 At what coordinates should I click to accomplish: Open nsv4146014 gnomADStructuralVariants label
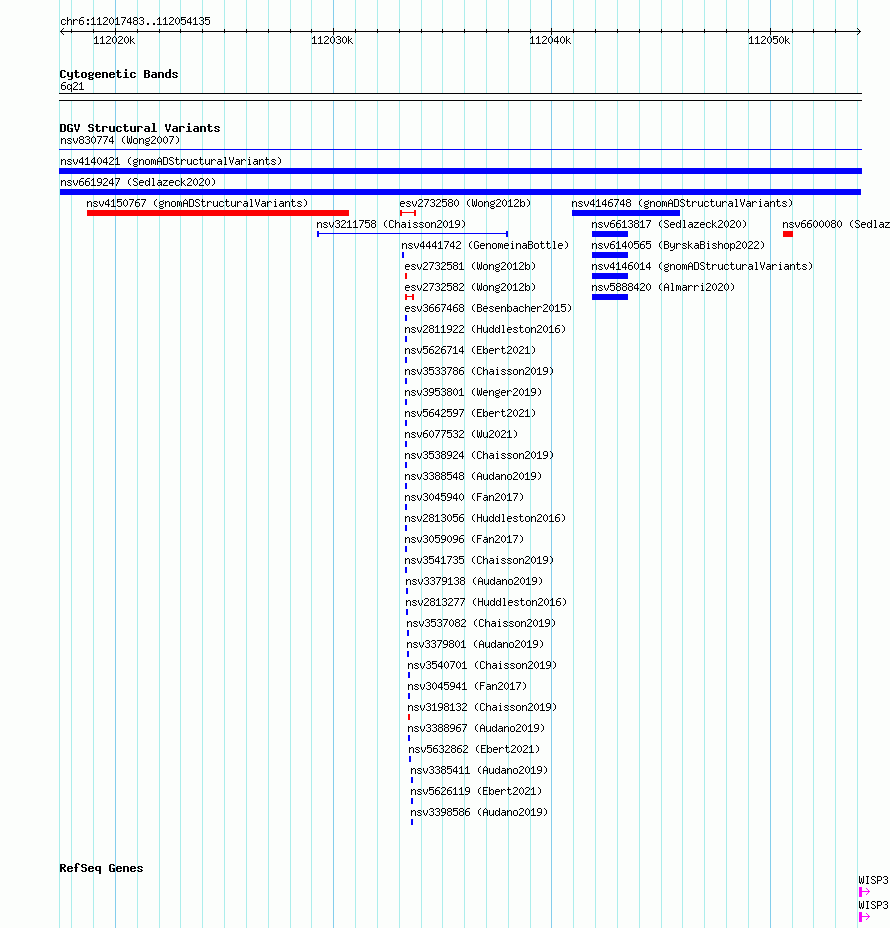pos(702,266)
